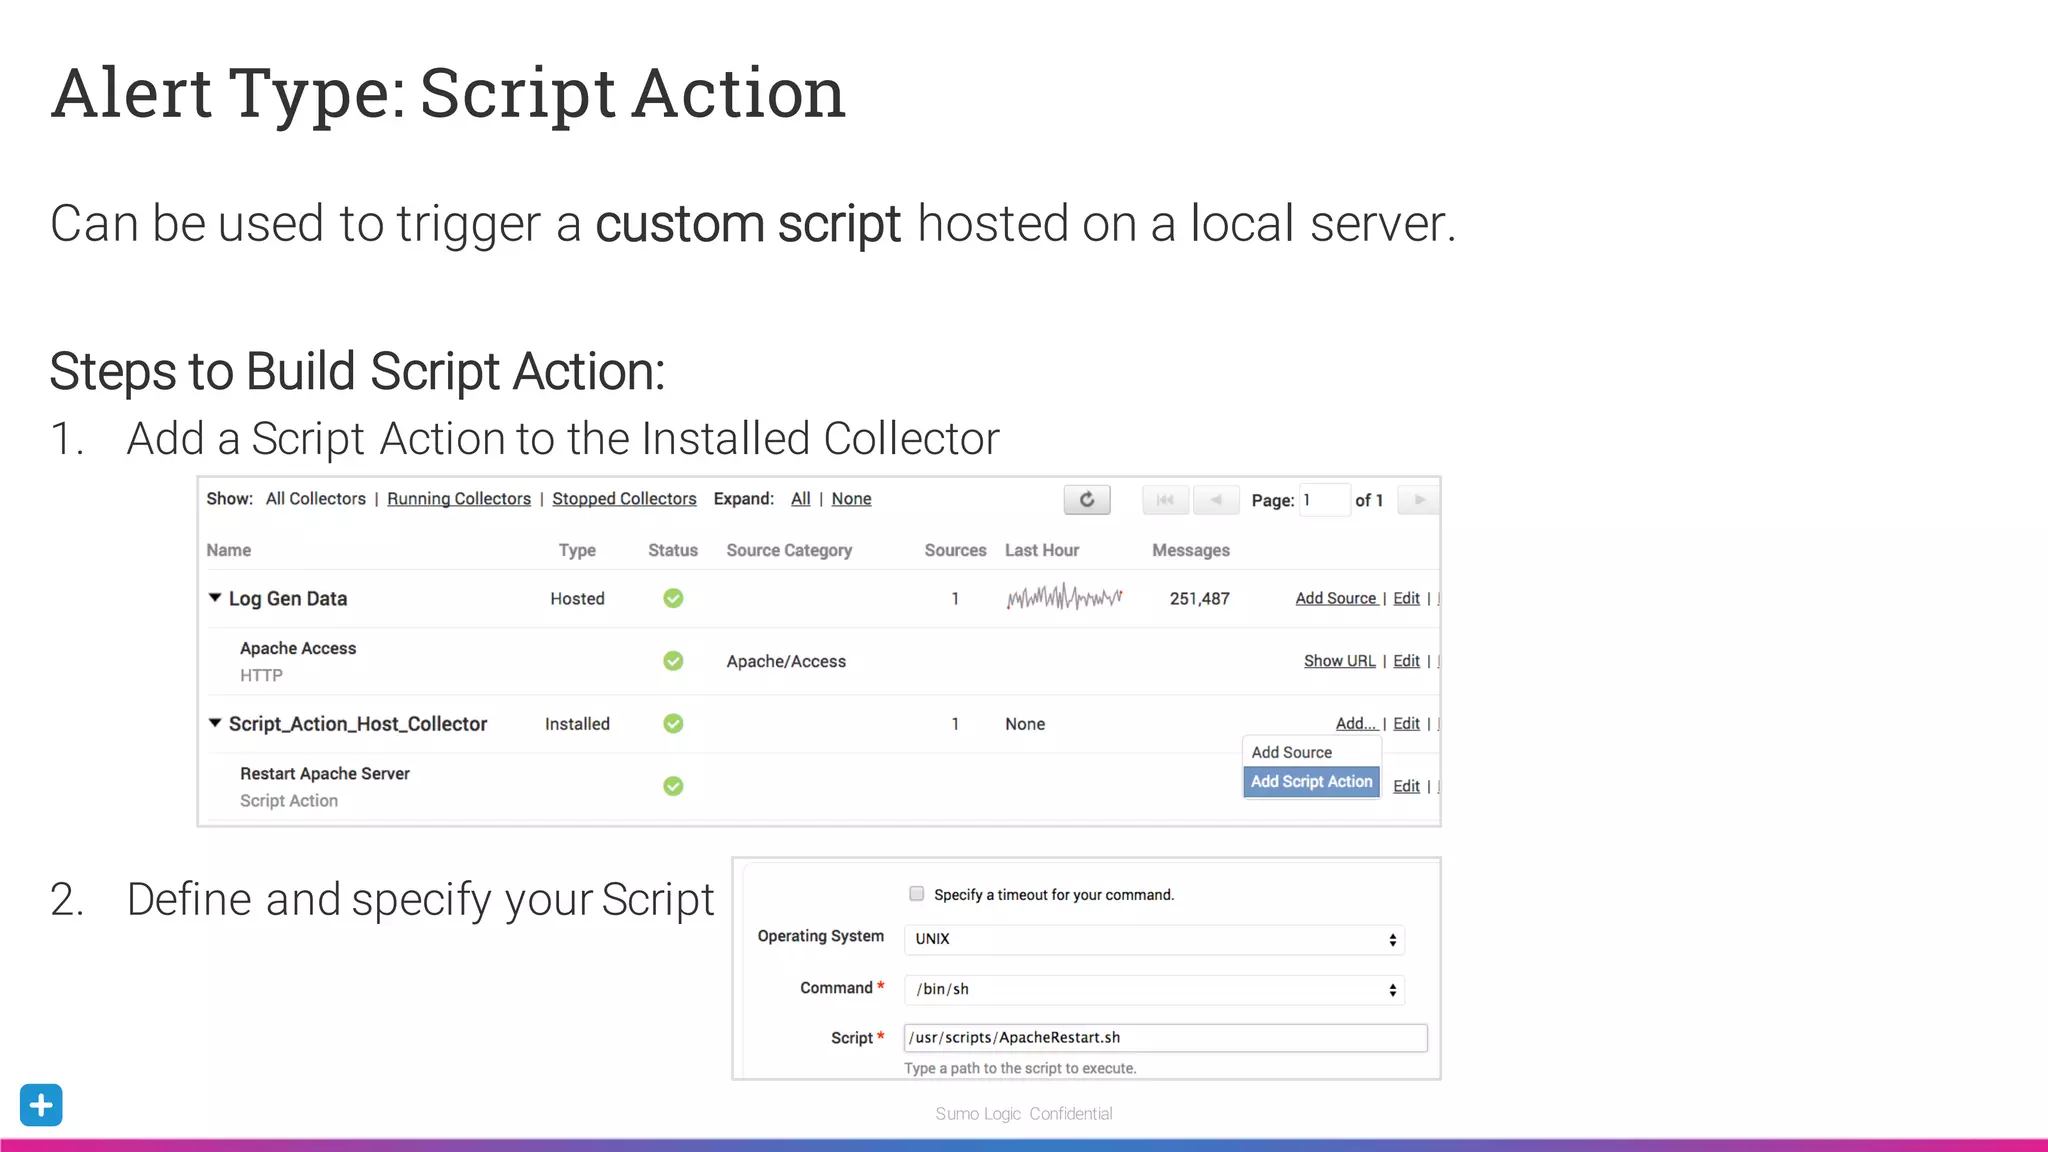The image size is (2048, 1152).
Task: Click the 251,487 messages count
Action: 1200,598
